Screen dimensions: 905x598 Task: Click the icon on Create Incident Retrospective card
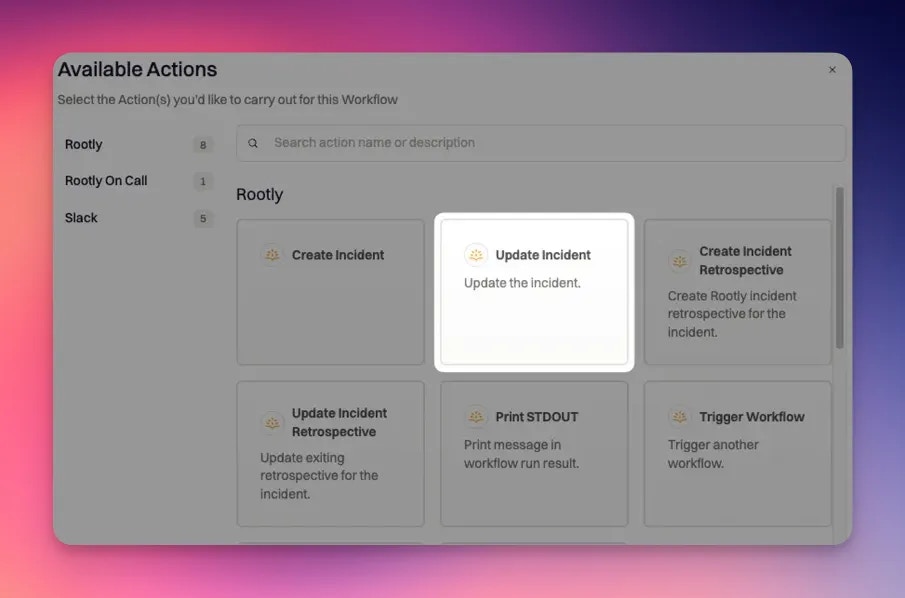pos(679,261)
